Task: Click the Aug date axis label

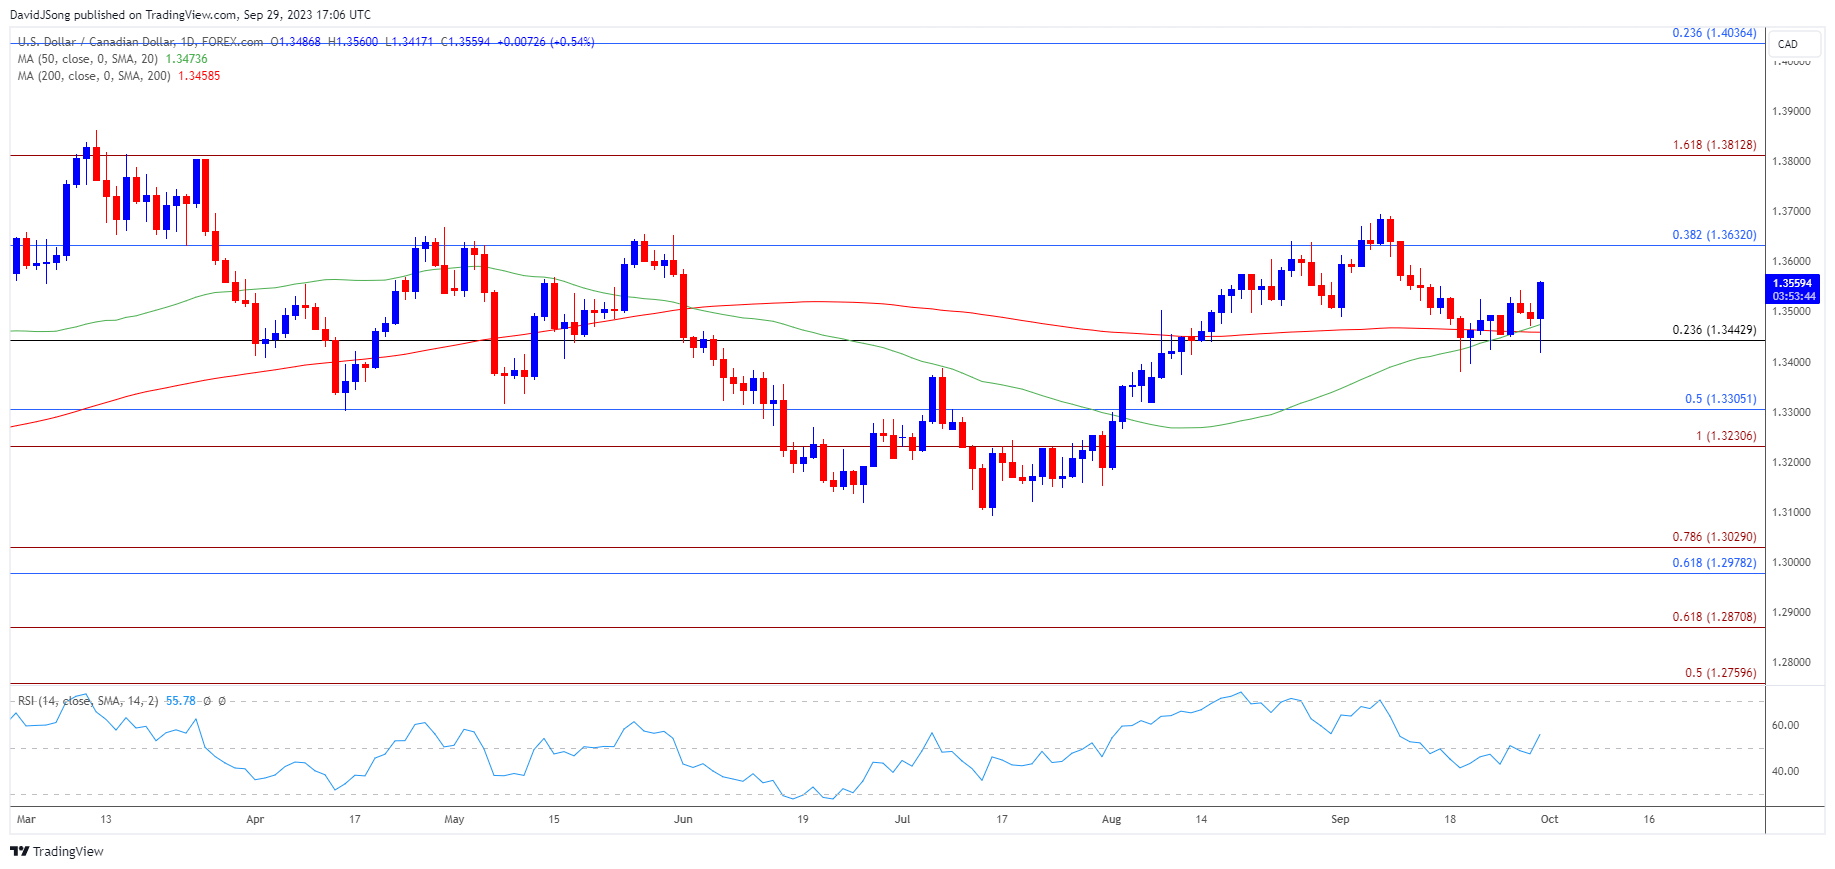Action: pos(1111,819)
